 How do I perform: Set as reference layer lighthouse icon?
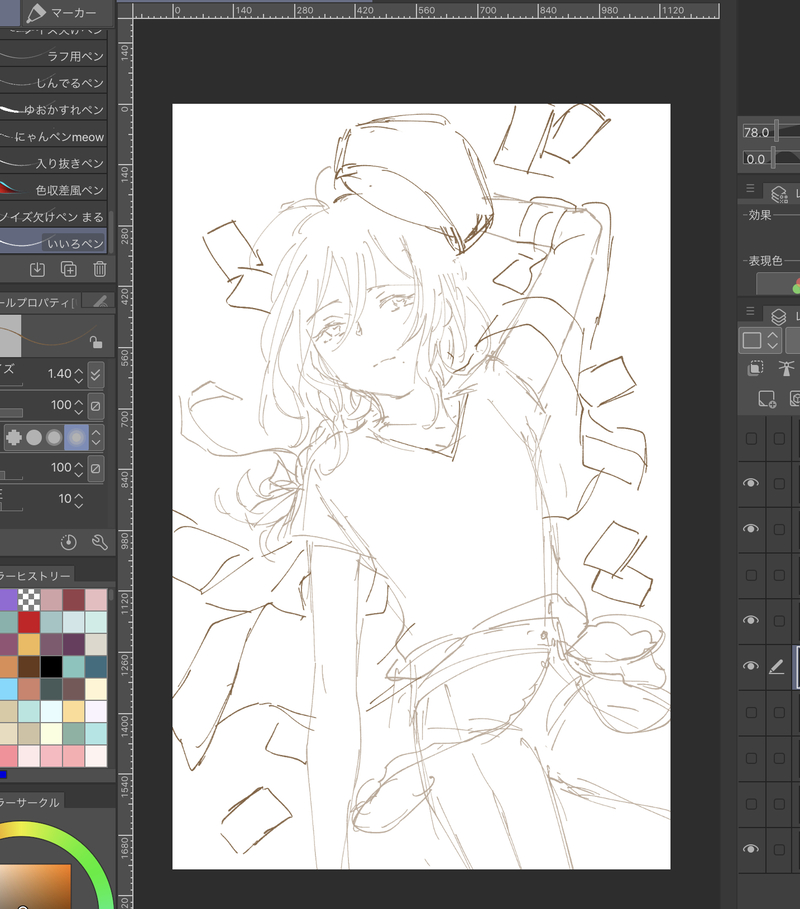click(786, 368)
